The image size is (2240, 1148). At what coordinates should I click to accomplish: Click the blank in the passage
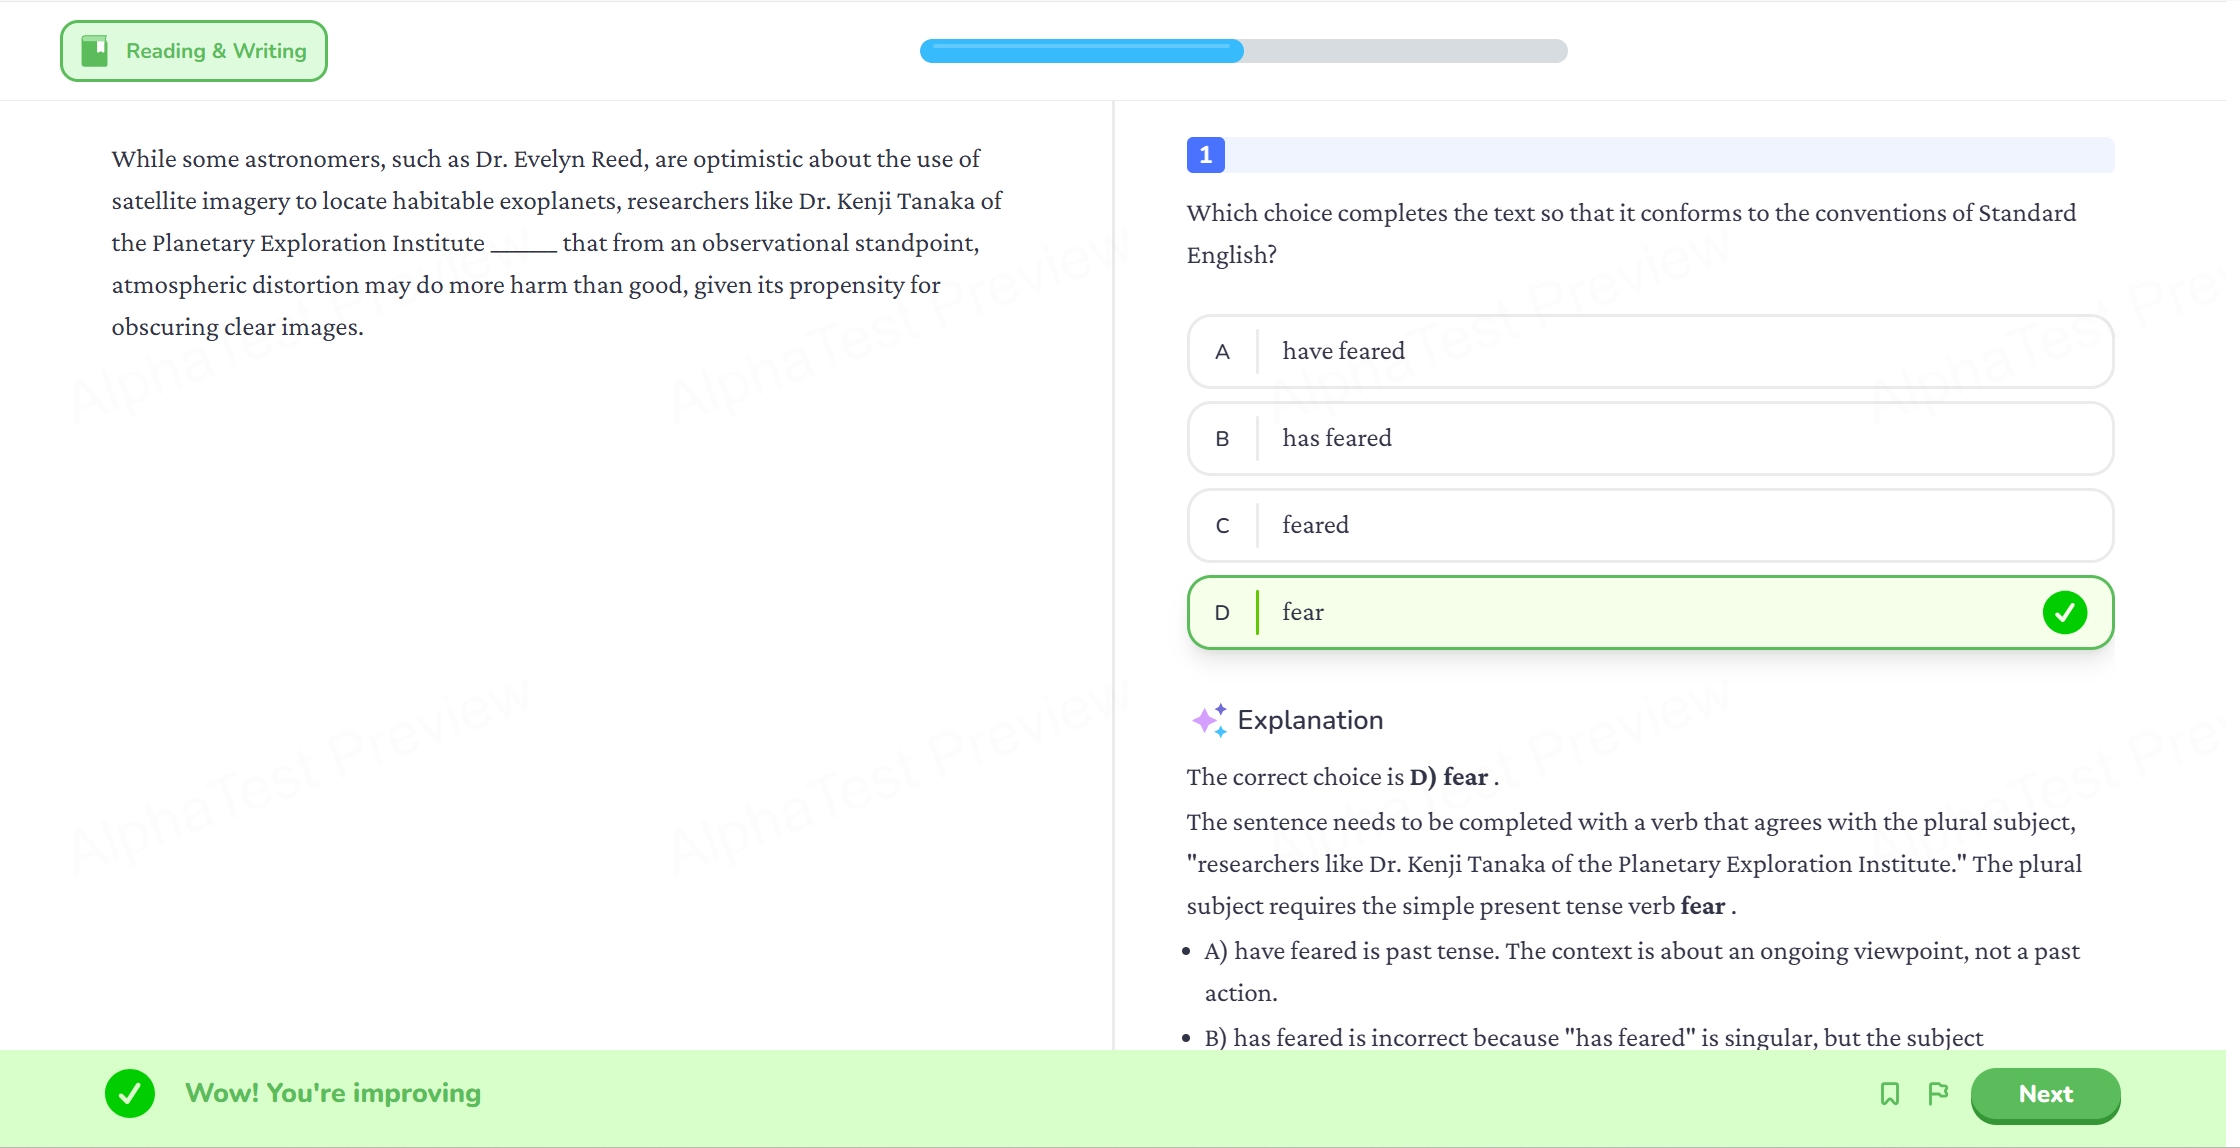pos(523,244)
